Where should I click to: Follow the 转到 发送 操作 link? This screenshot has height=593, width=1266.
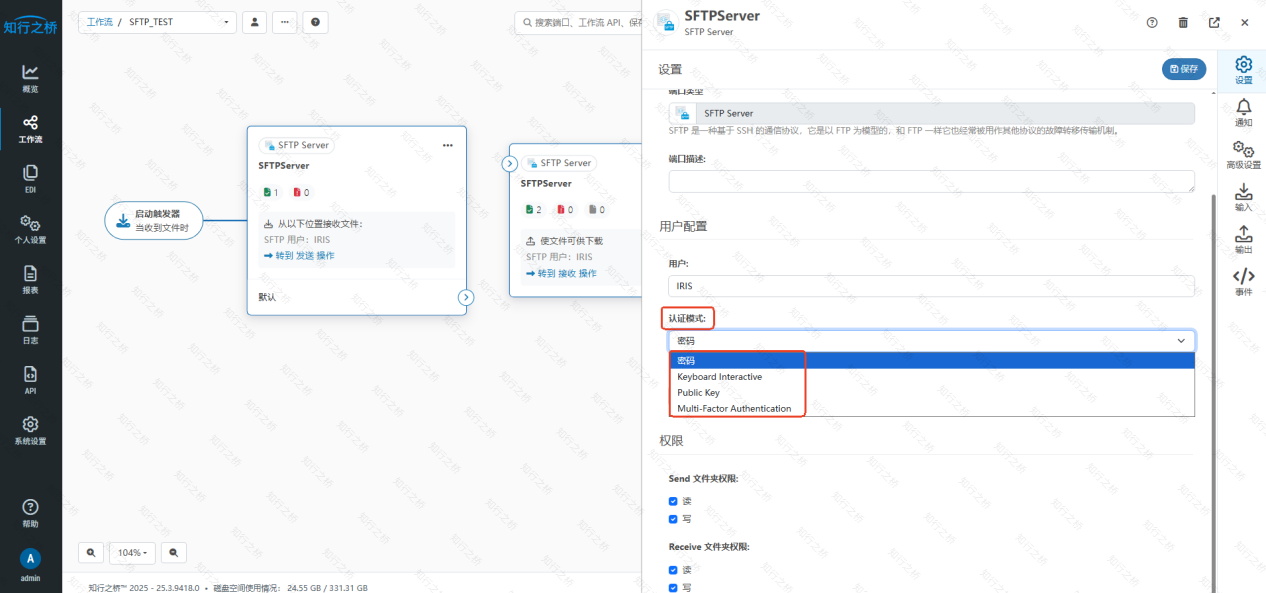[299, 256]
